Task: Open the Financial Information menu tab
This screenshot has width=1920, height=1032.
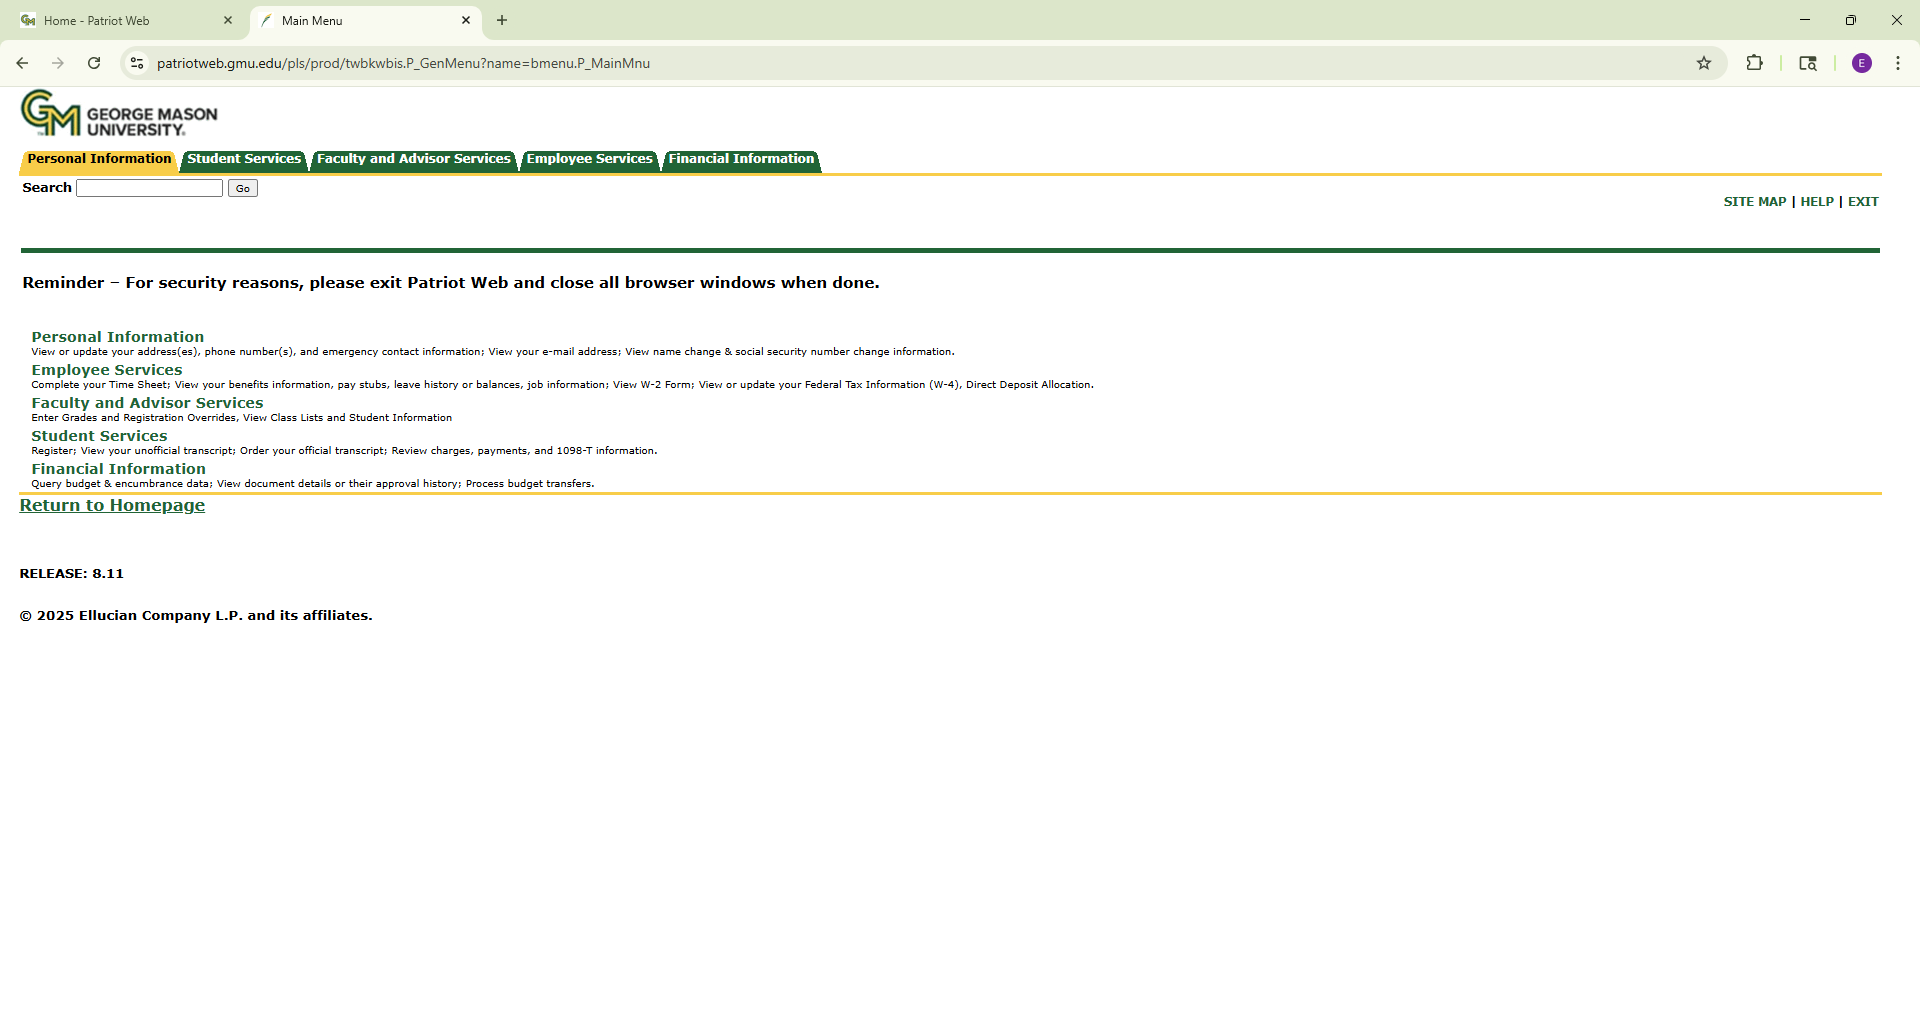Action: click(740, 160)
